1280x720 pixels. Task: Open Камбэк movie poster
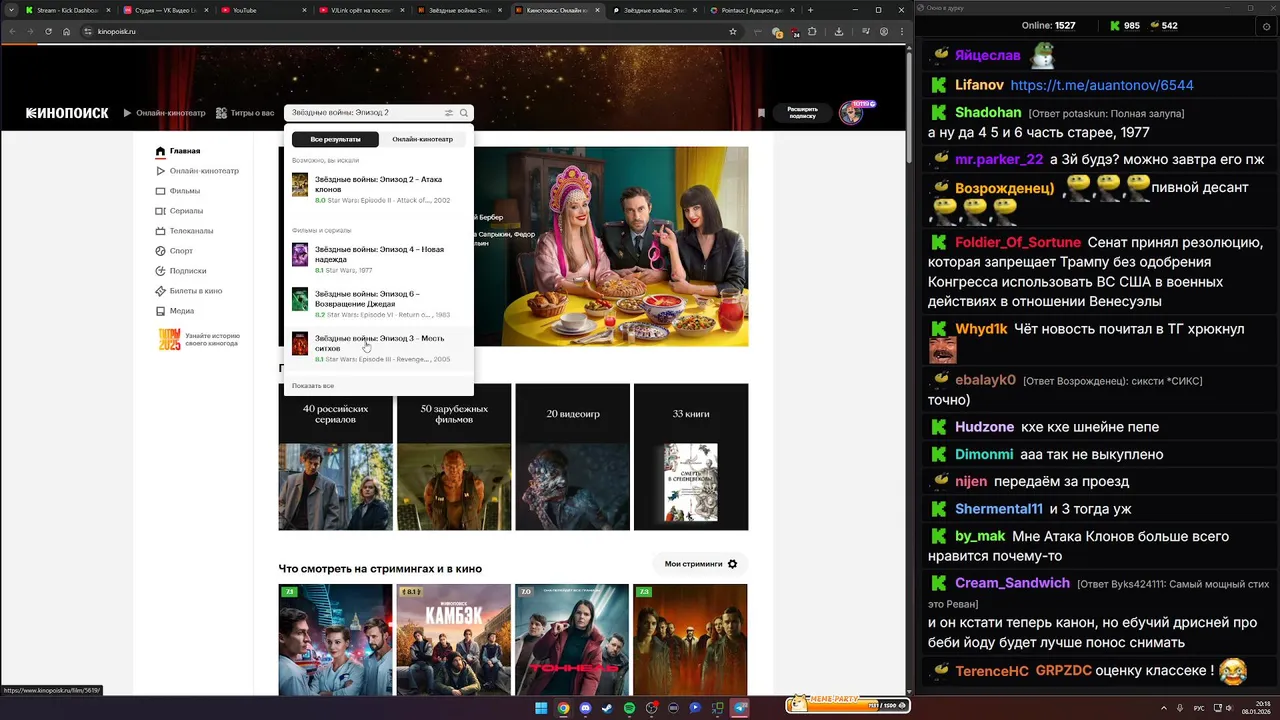(454, 640)
